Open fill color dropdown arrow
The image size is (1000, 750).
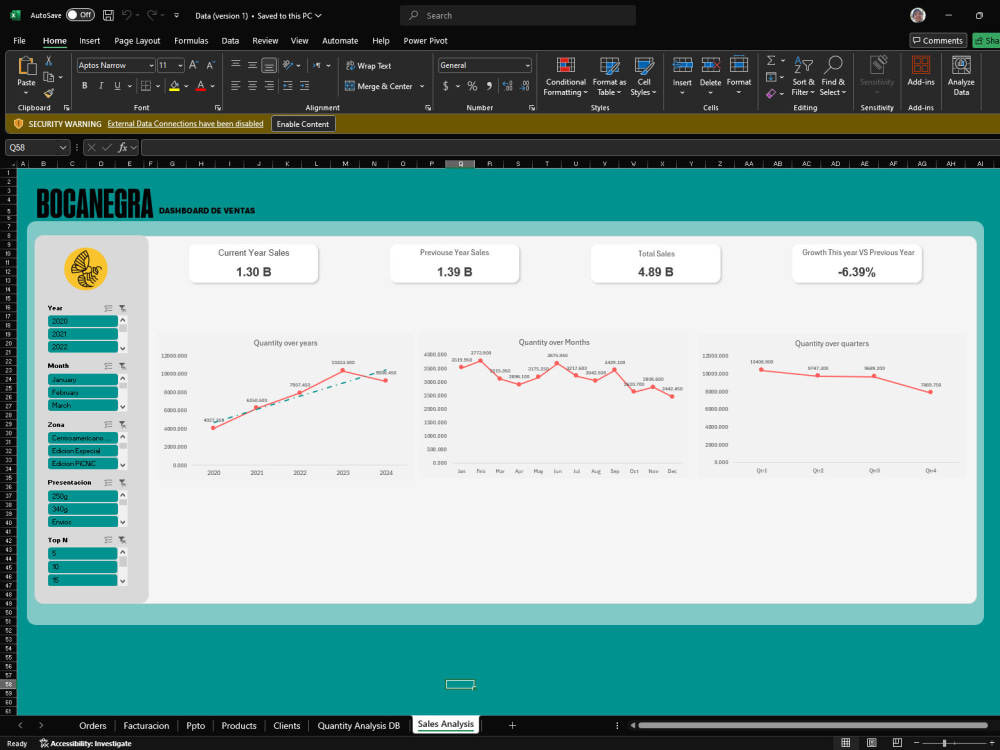tap(186, 87)
